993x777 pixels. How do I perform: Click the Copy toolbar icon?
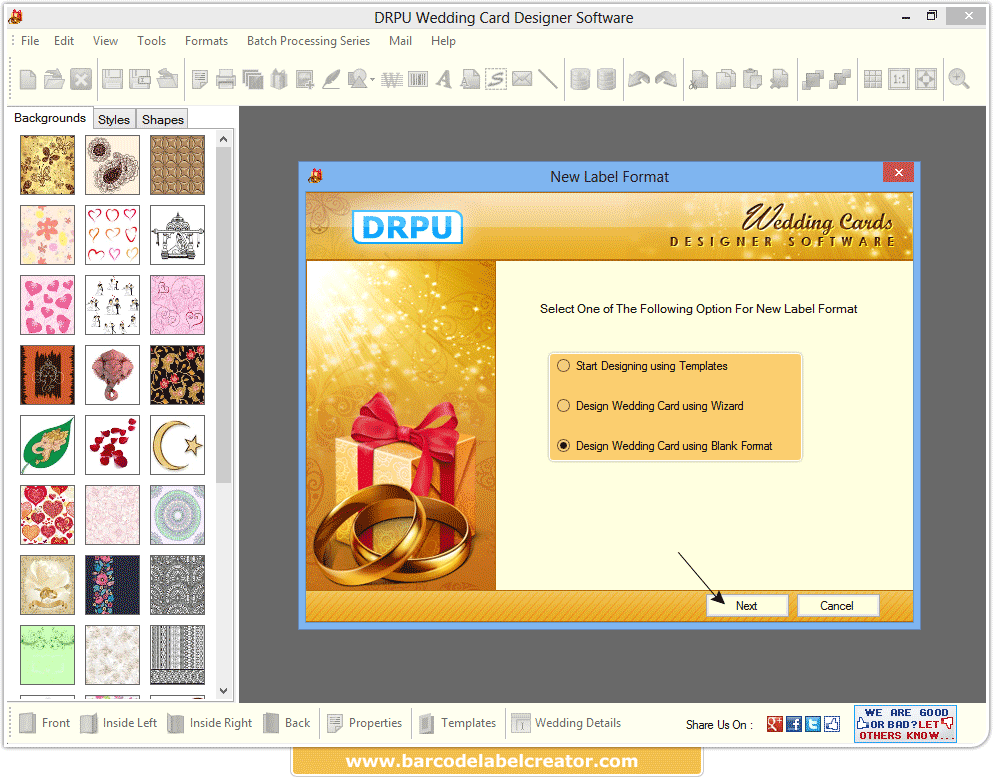point(726,79)
